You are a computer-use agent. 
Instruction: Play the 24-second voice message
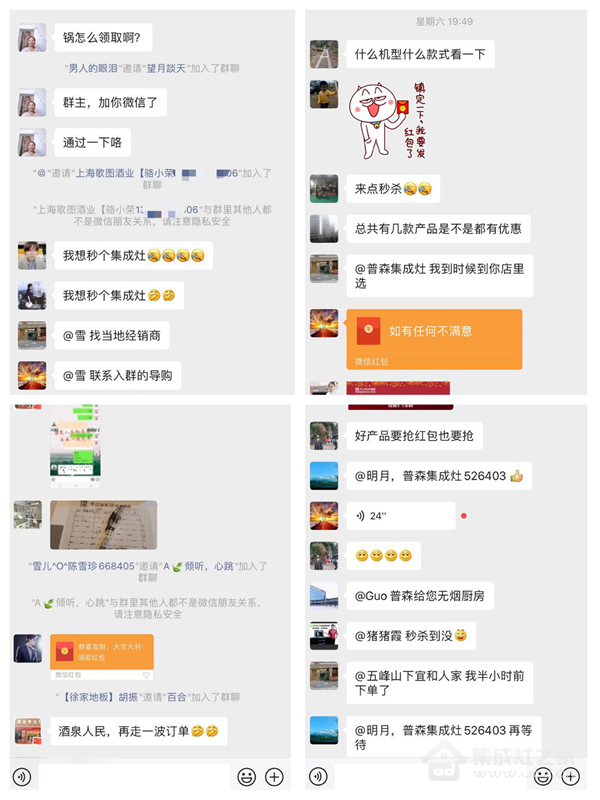point(401,516)
